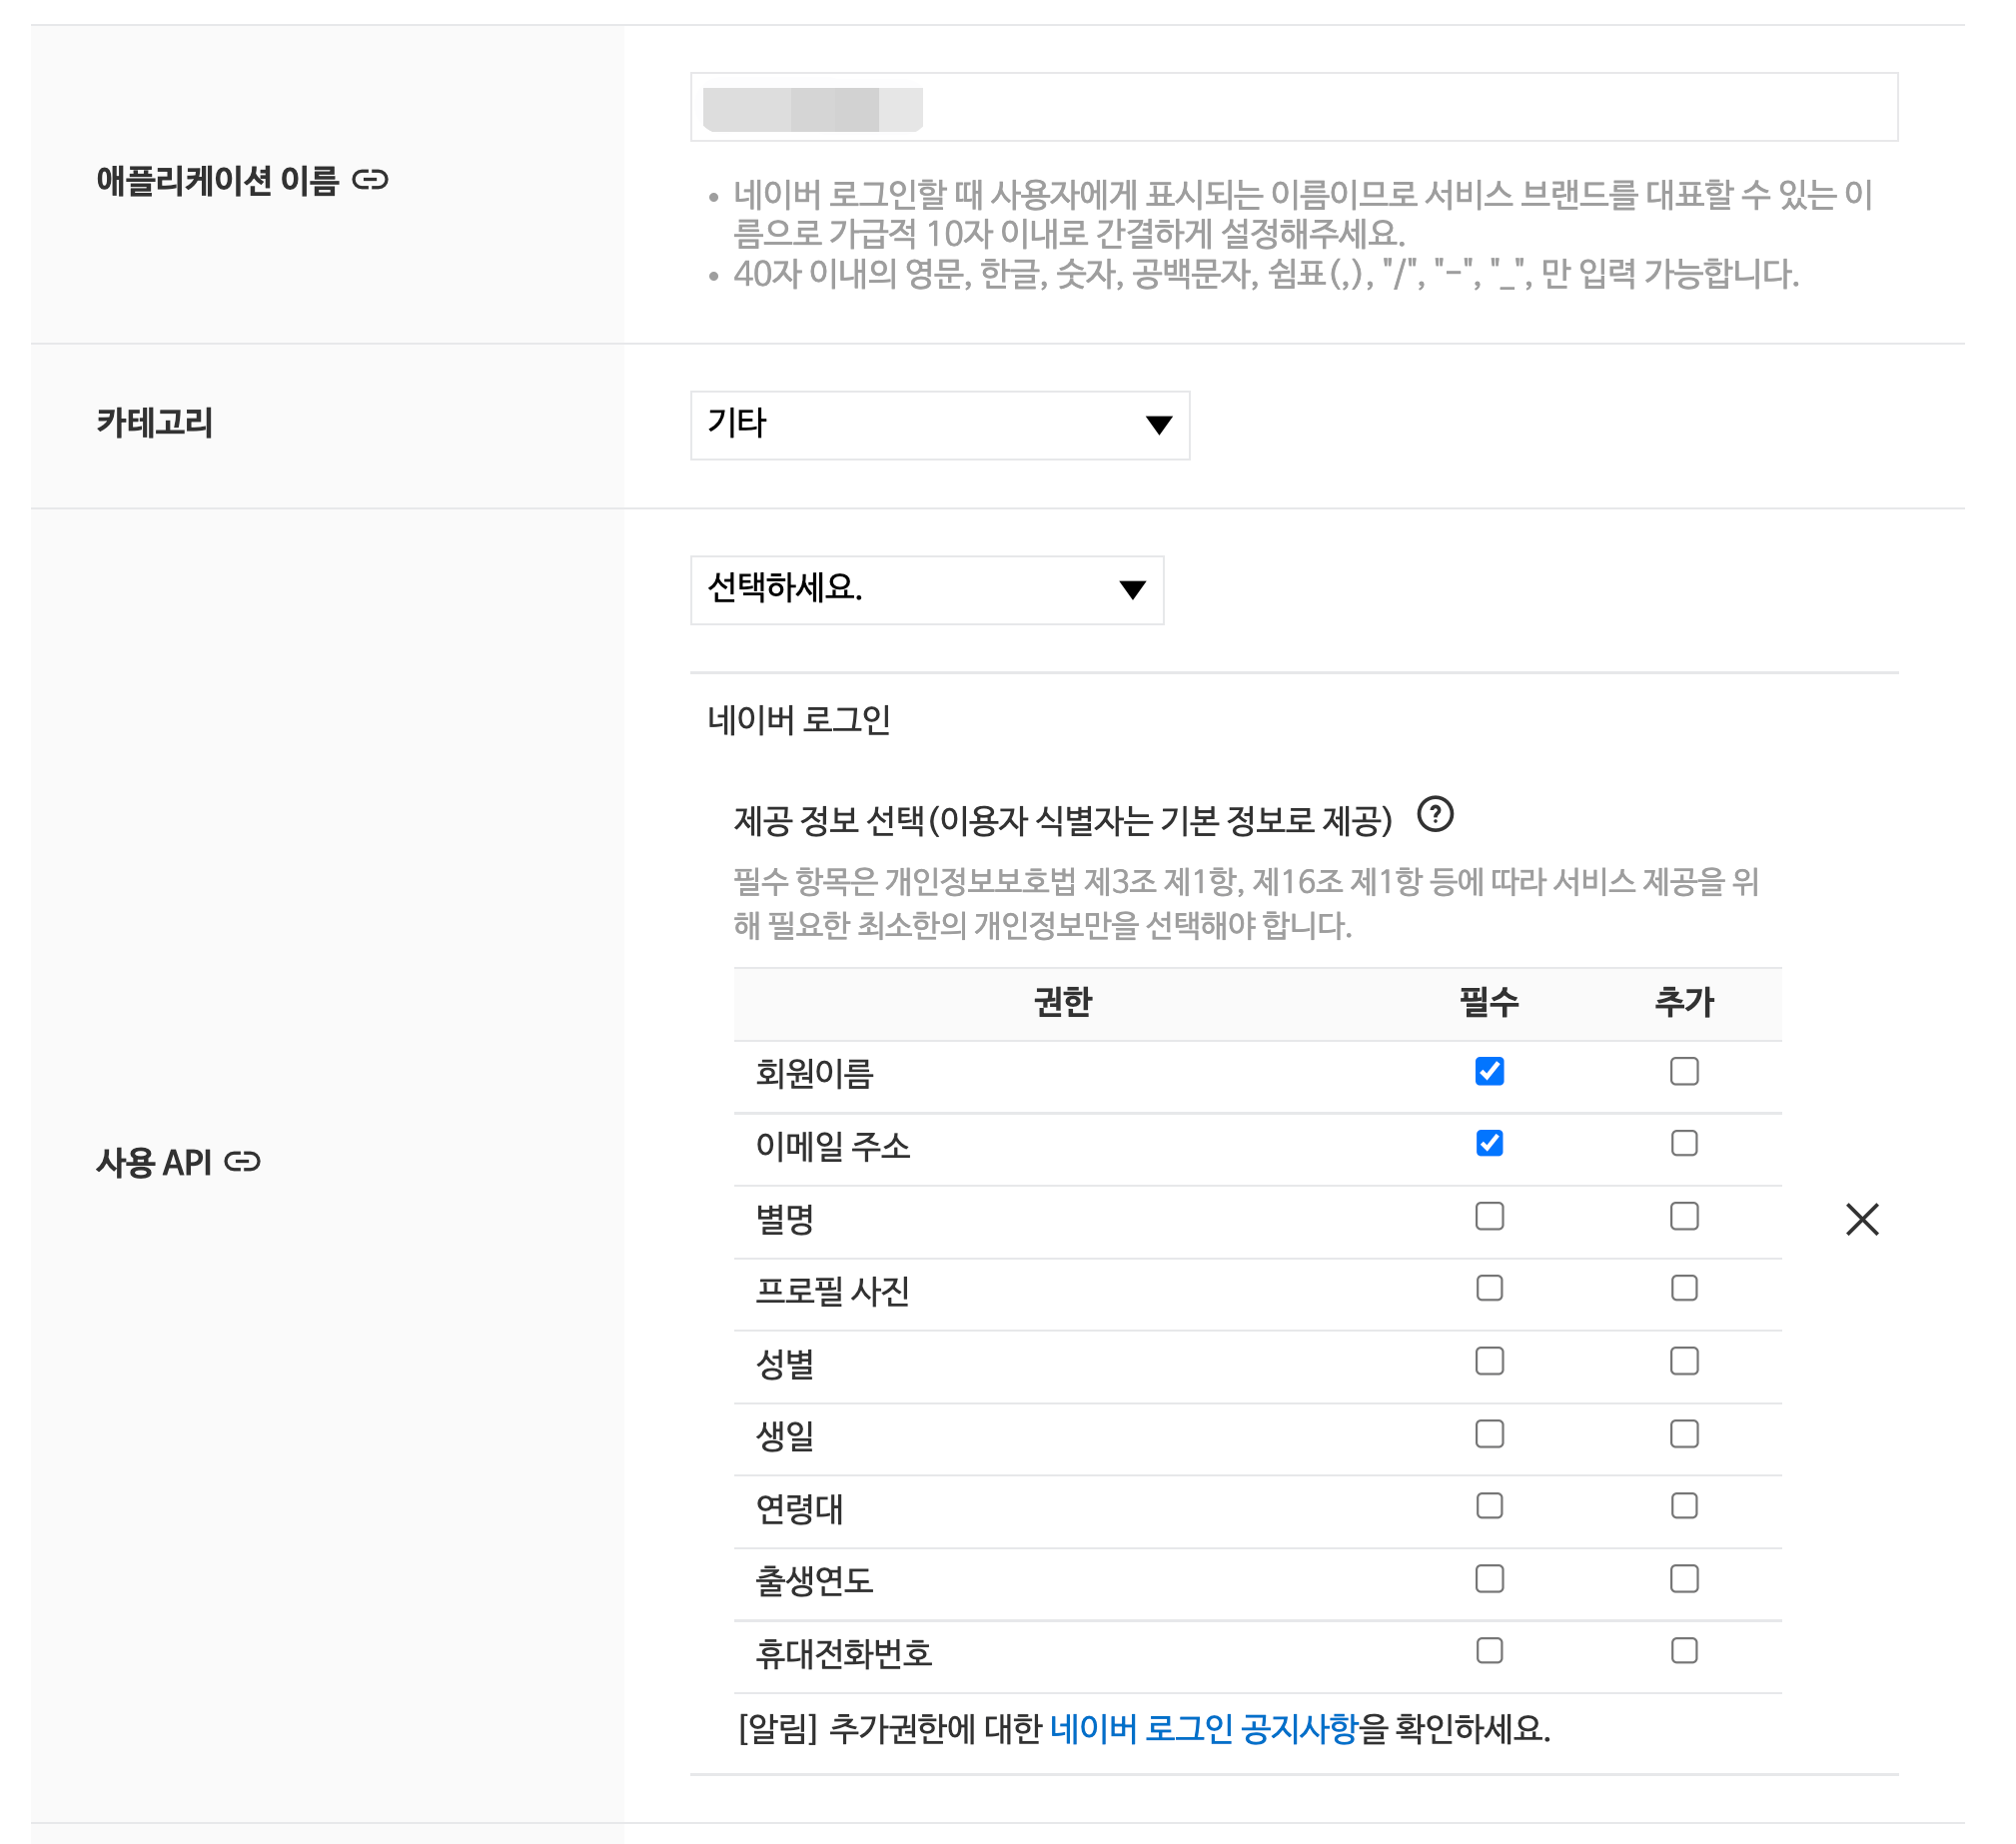The image size is (2016, 1844).
Task: Uncheck 필수 checkbox for 회원이름
Action: tap(1489, 1071)
